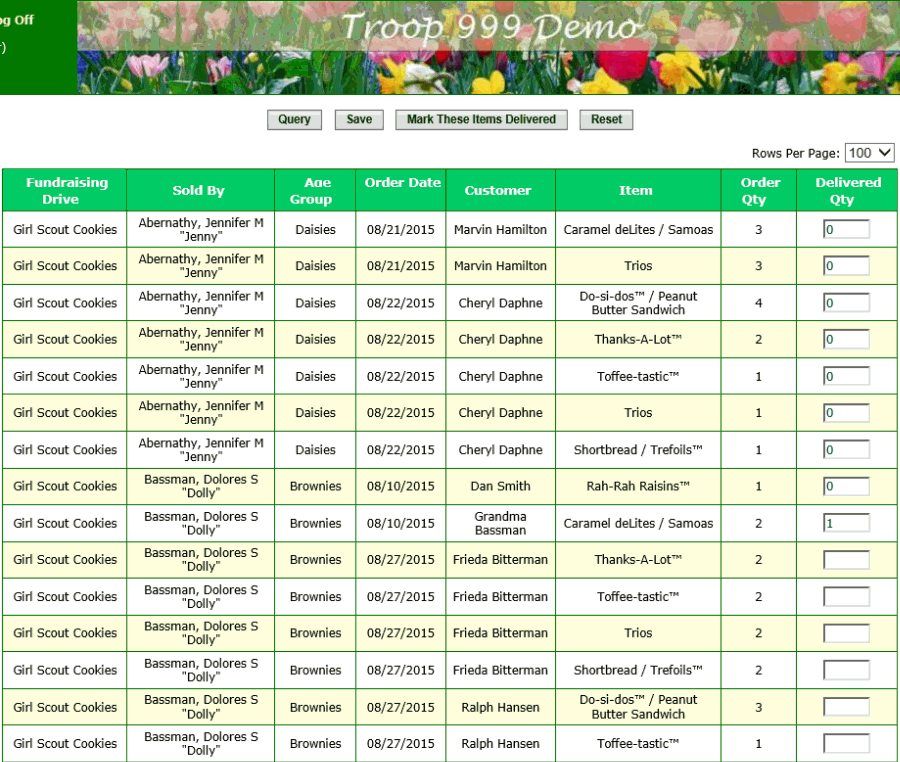Edit Delivered Qty for Cheryl Daphne Do-si-dos
Image resolution: width=900 pixels, height=762 pixels.
pyautogui.click(x=846, y=303)
